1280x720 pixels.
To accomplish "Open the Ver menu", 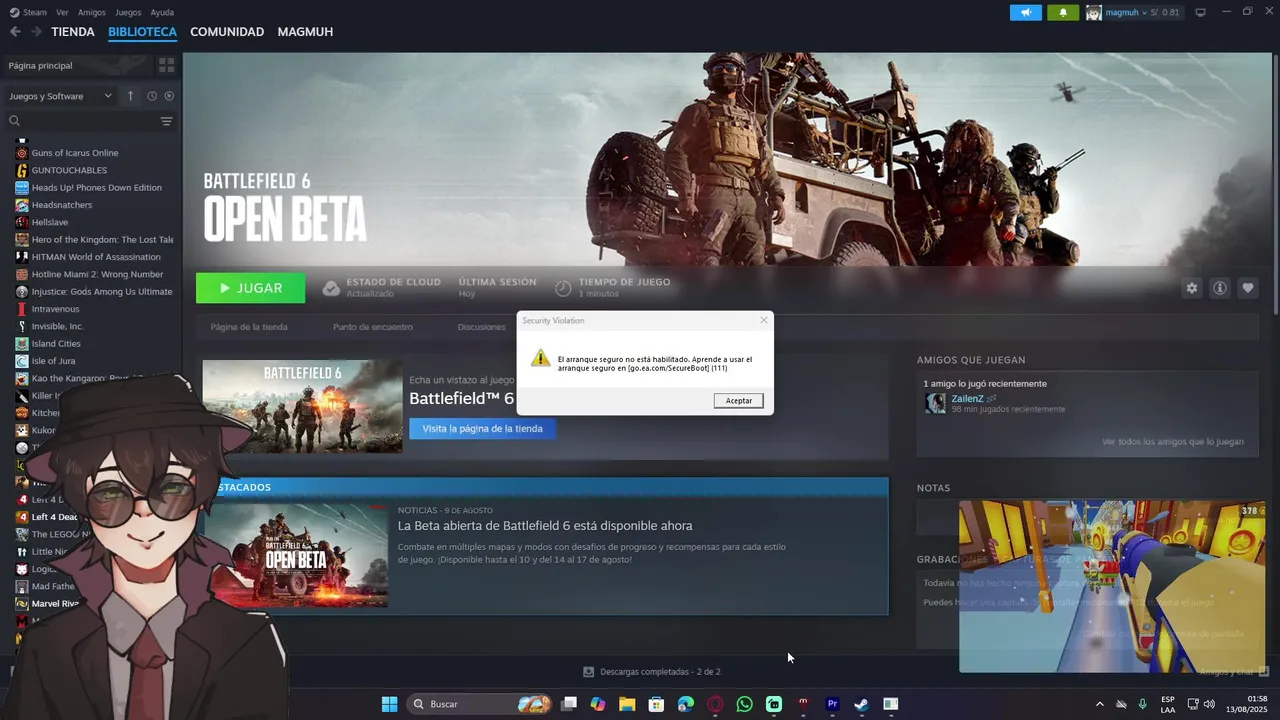I will [62, 12].
